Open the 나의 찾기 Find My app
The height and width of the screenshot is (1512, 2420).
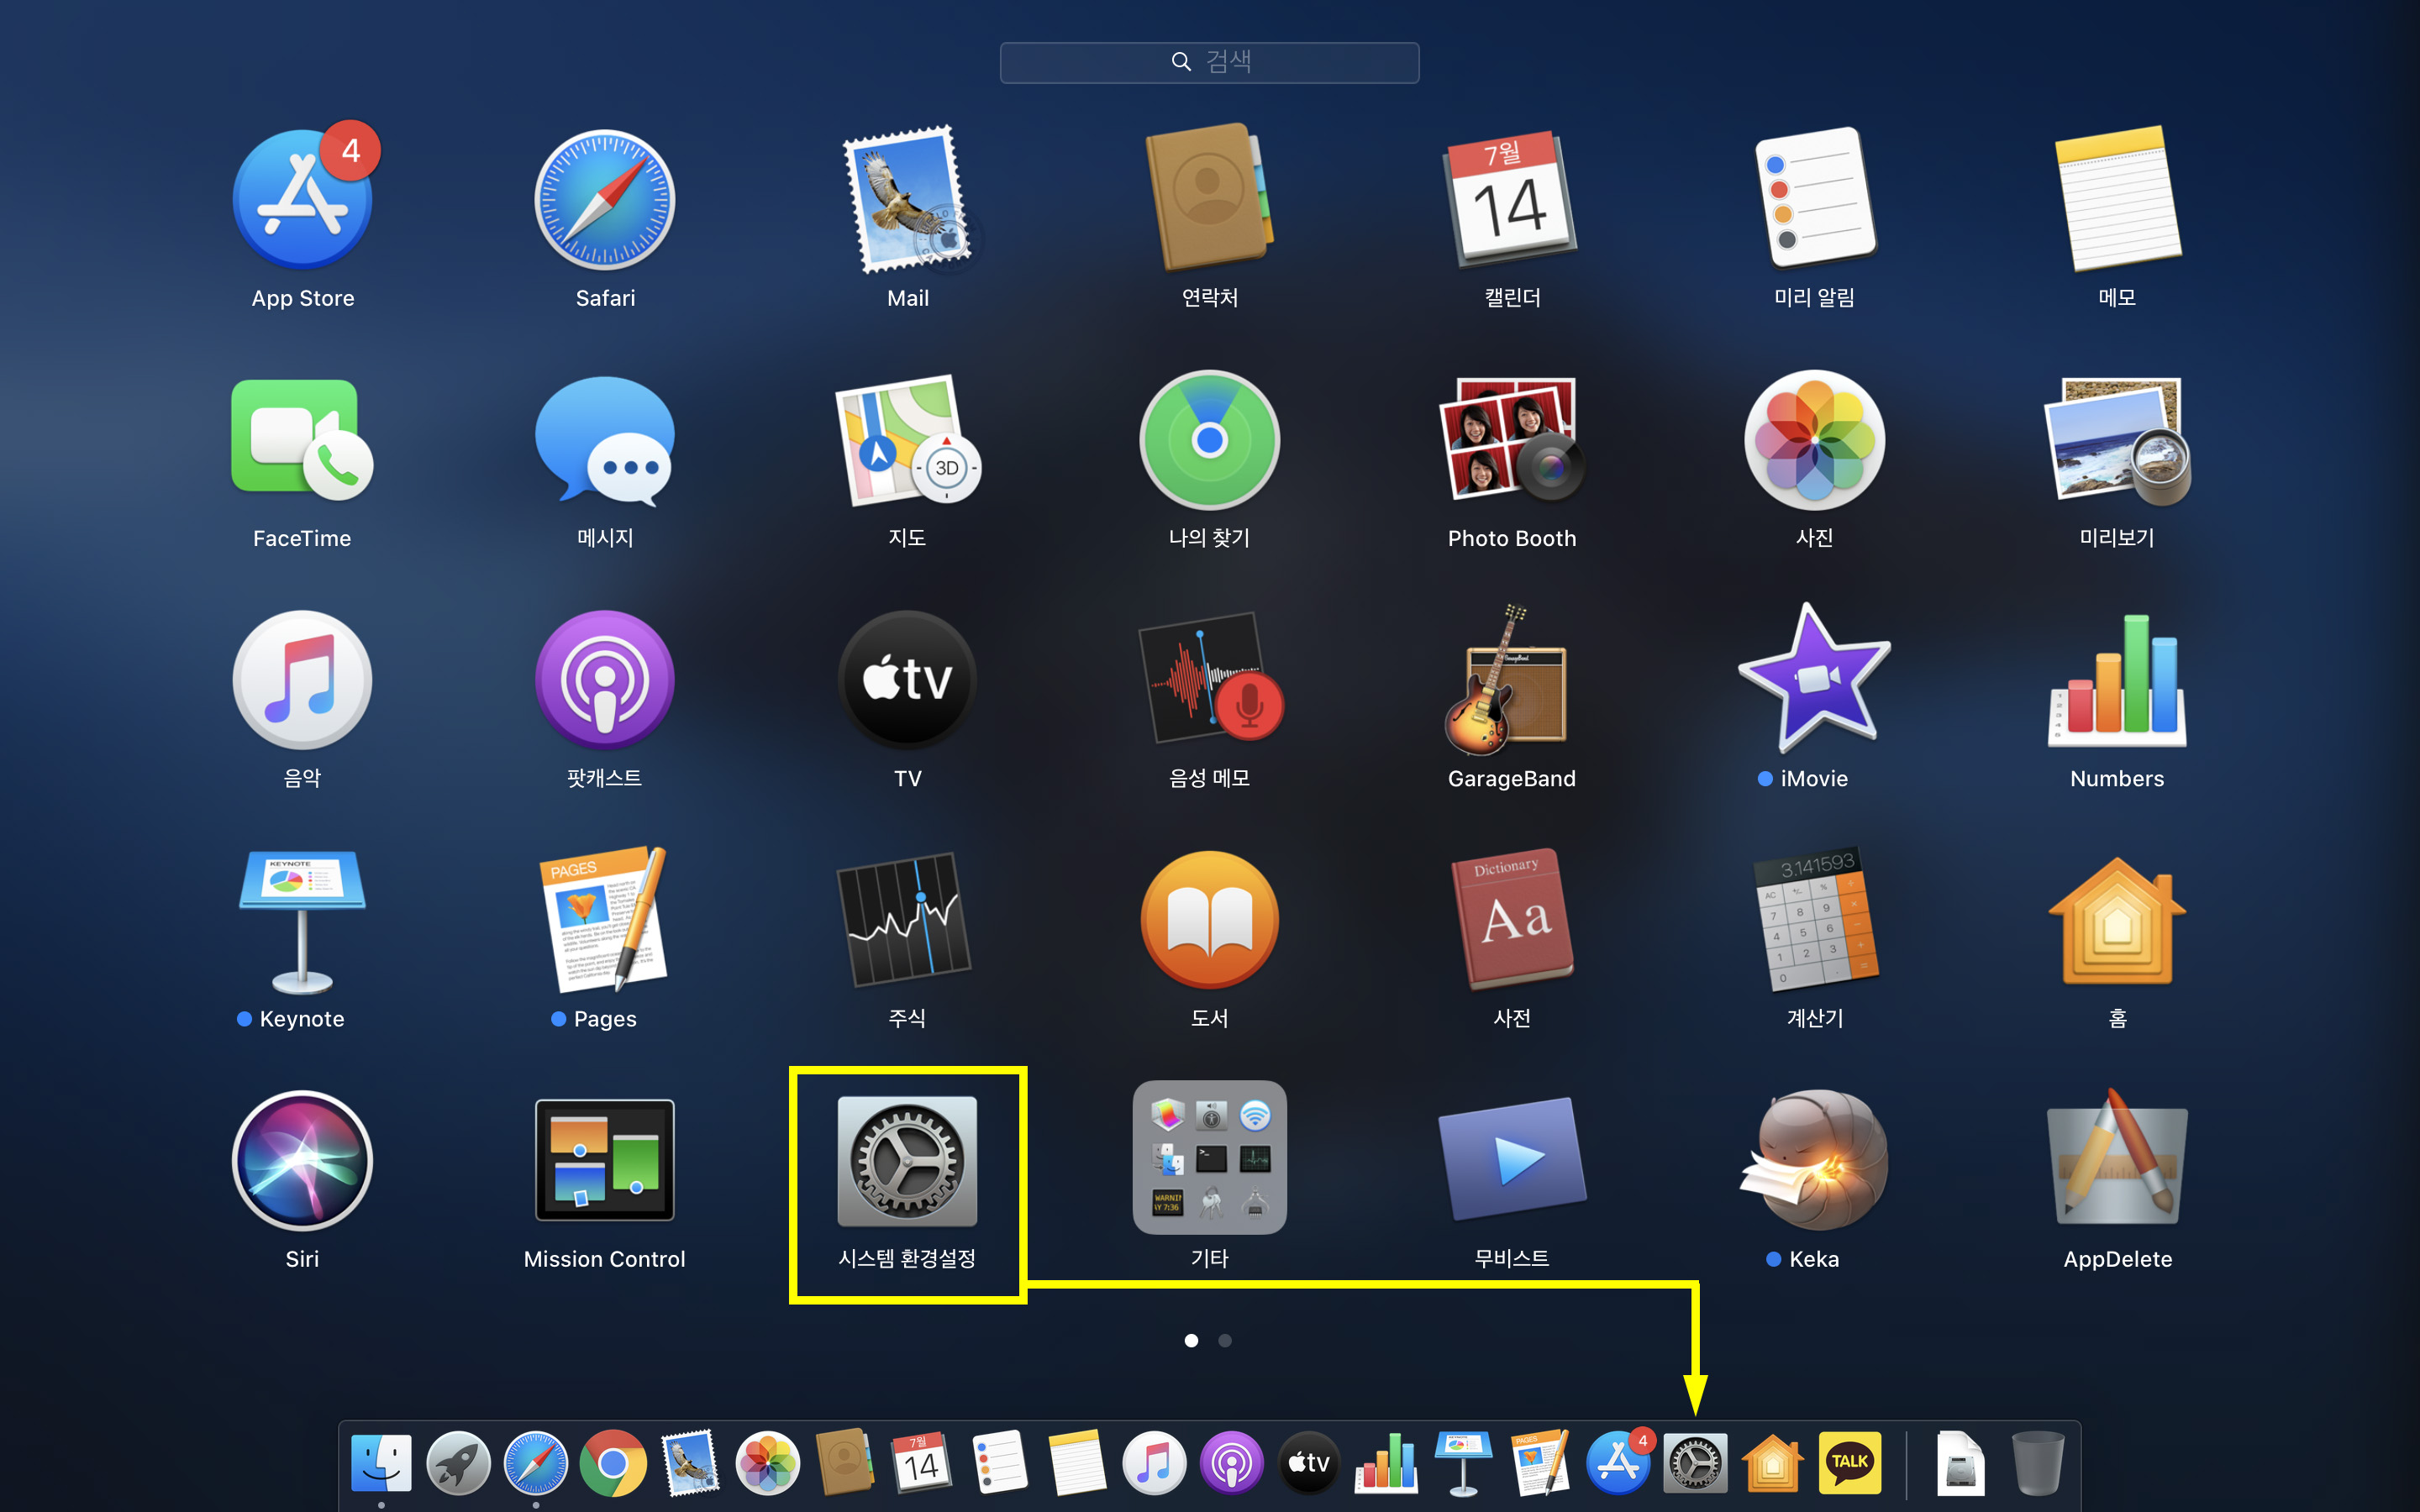click(1209, 440)
